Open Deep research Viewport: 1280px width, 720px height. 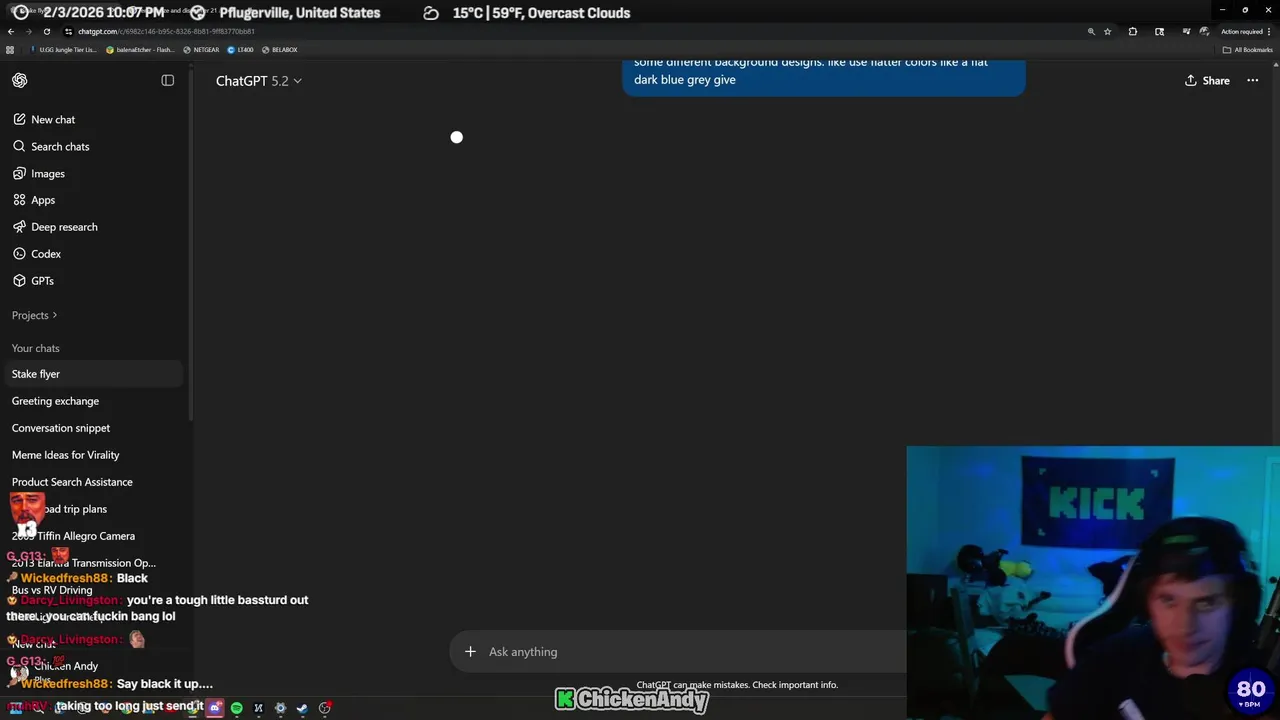pos(64,227)
